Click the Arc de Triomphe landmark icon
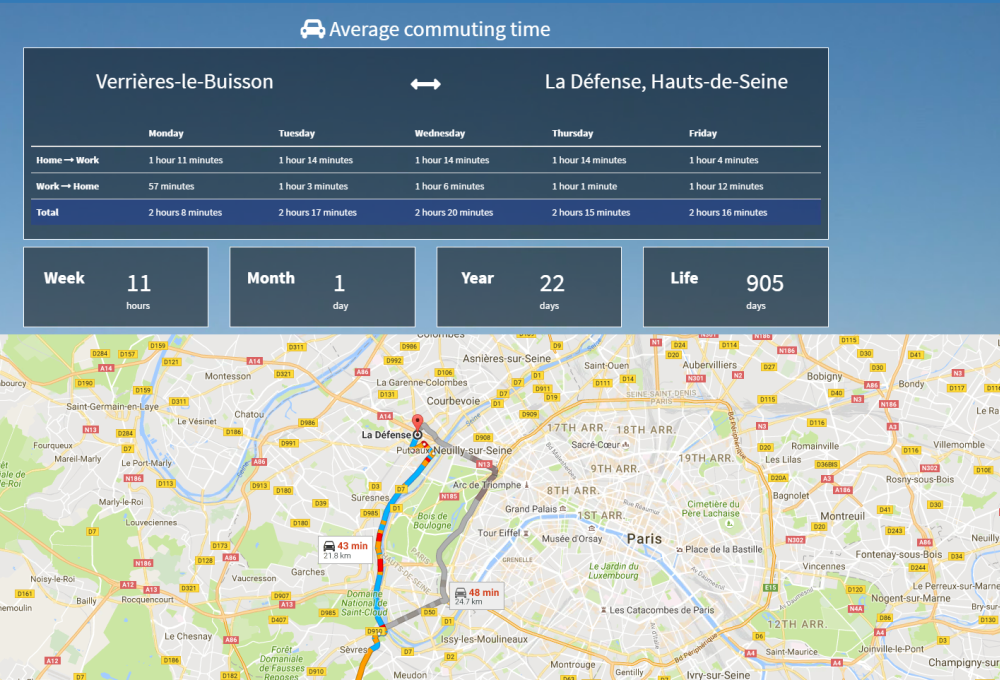Viewport: 1000px width, 680px height. [527, 485]
